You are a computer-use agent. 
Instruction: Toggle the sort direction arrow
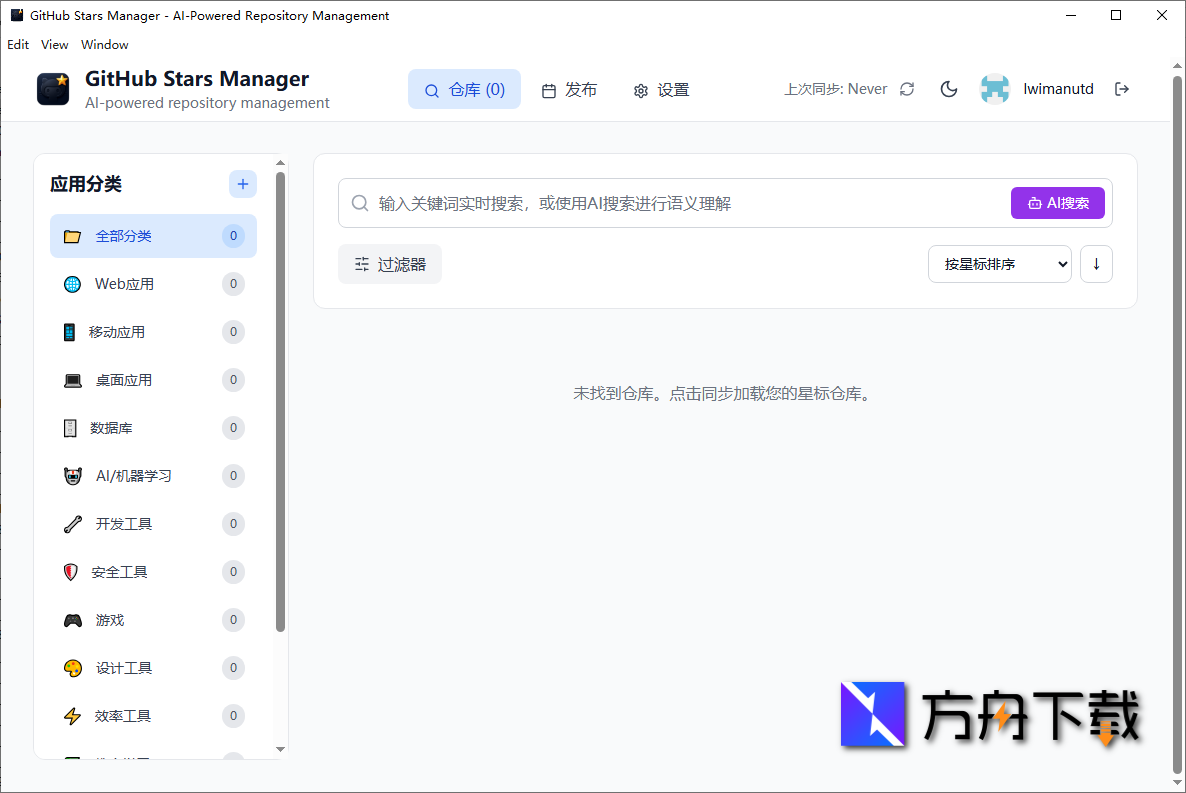(1096, 263)
